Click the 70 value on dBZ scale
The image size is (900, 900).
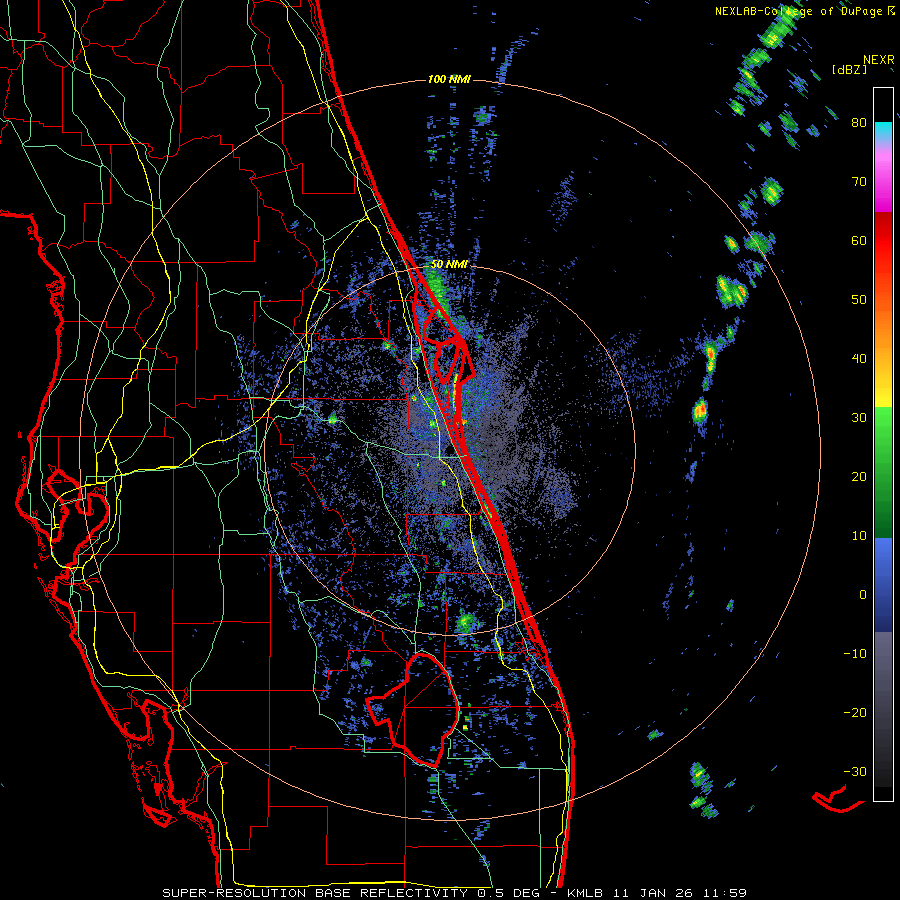(x=859, y=182)
